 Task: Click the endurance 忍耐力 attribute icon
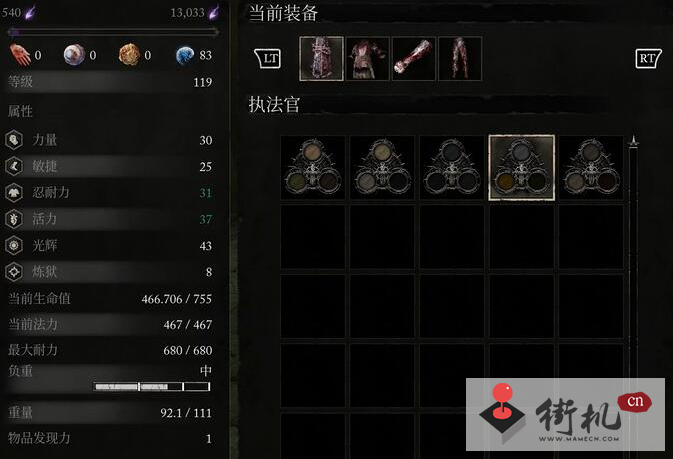14,192
